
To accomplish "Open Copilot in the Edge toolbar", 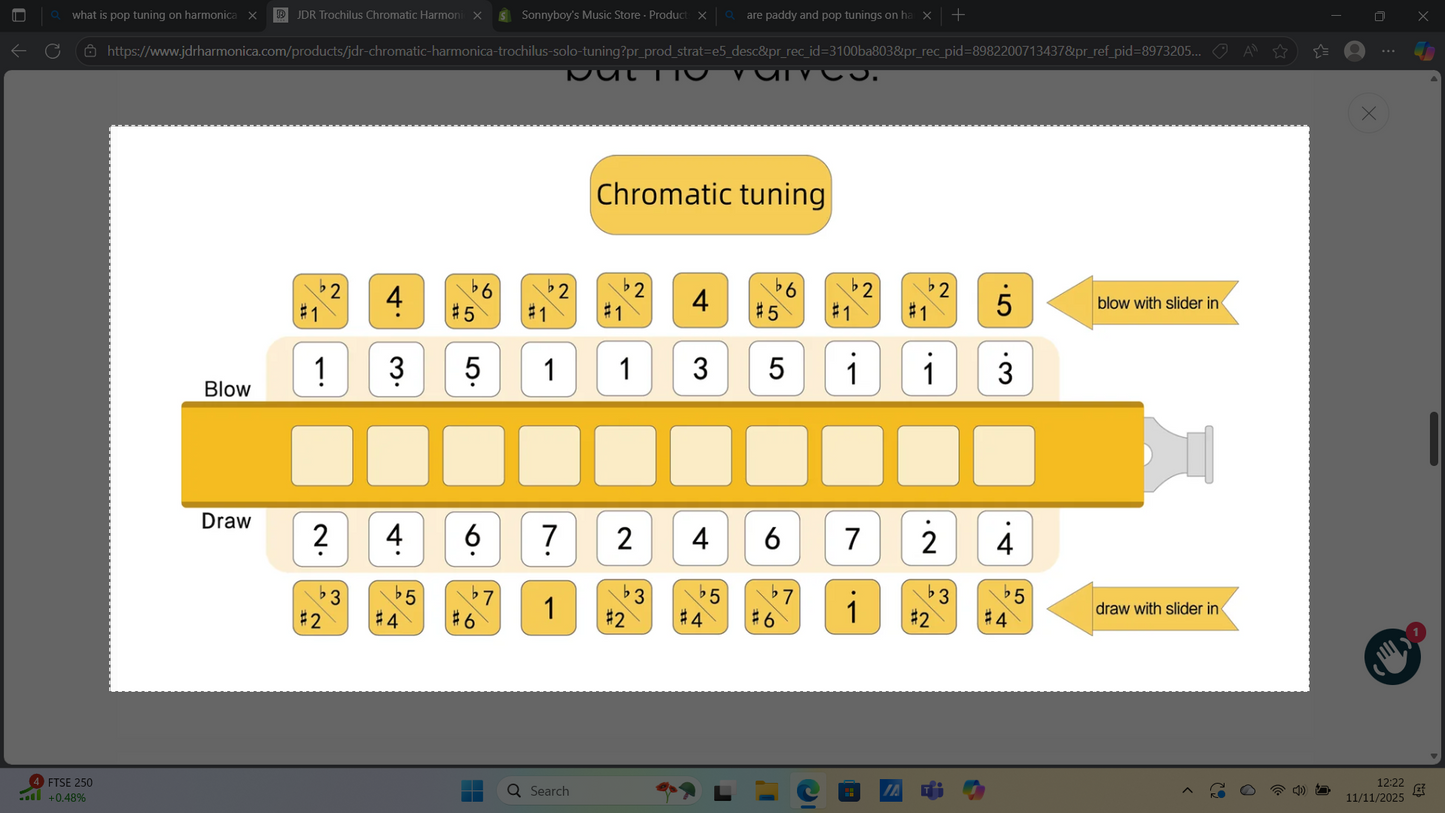I will coord(1424,51).
